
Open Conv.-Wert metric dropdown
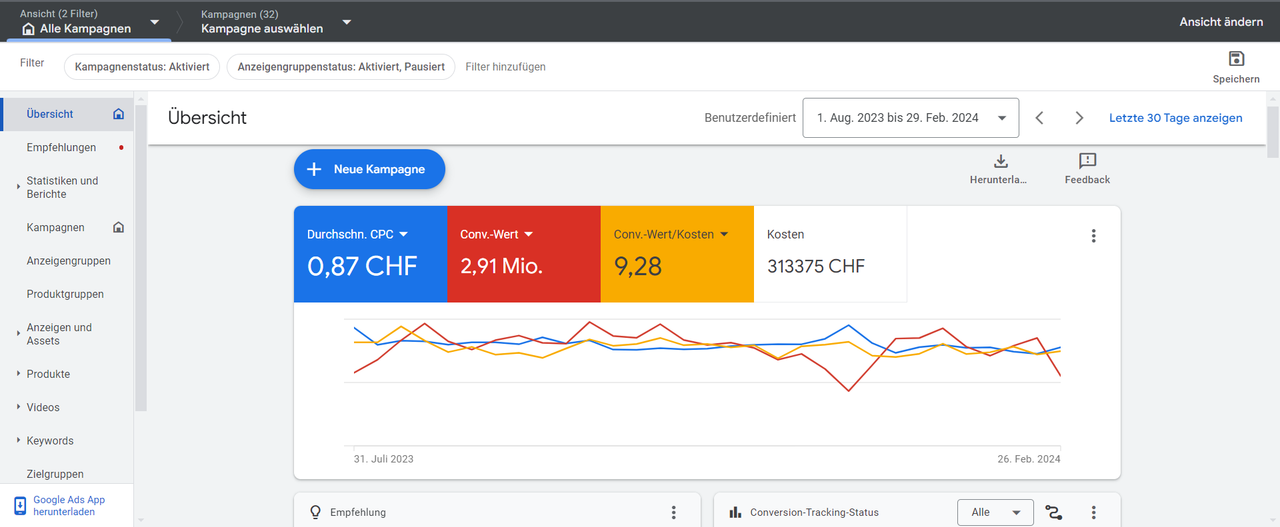click(529, 234)
